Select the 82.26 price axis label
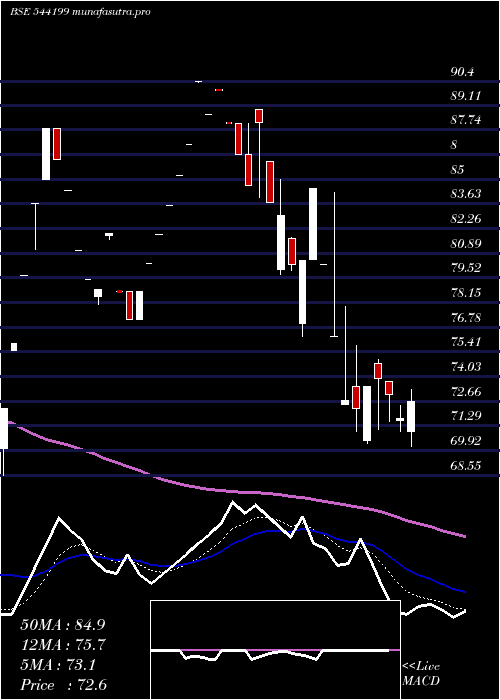Screen dimensions: 500x700 click(x=466, y=218)
